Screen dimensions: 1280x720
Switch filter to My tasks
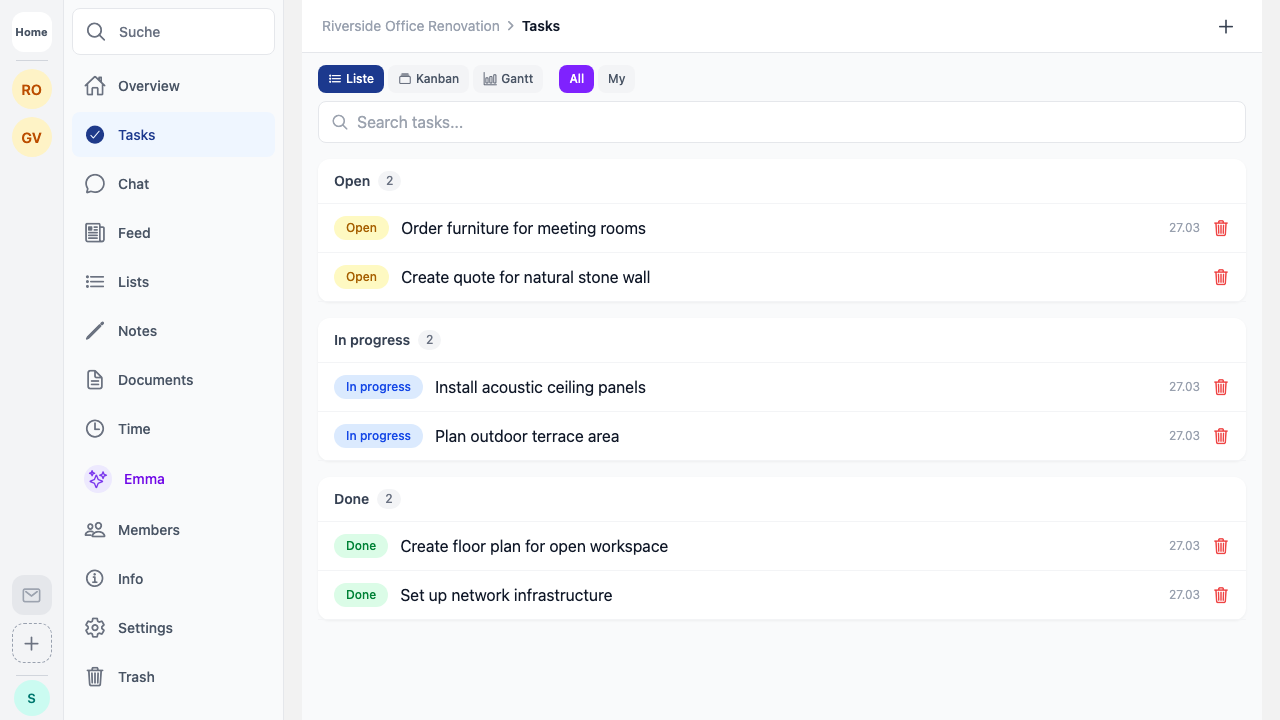pyautogui.click(x=616, y=79)
